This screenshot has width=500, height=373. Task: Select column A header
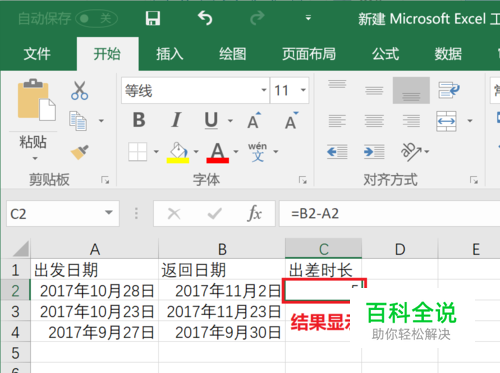click(x=95, y=249)
